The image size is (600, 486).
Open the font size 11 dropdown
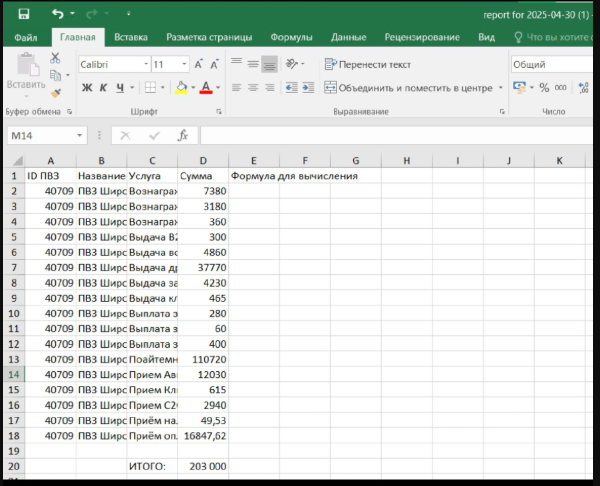pyautogui.click(x=184, y=64)
